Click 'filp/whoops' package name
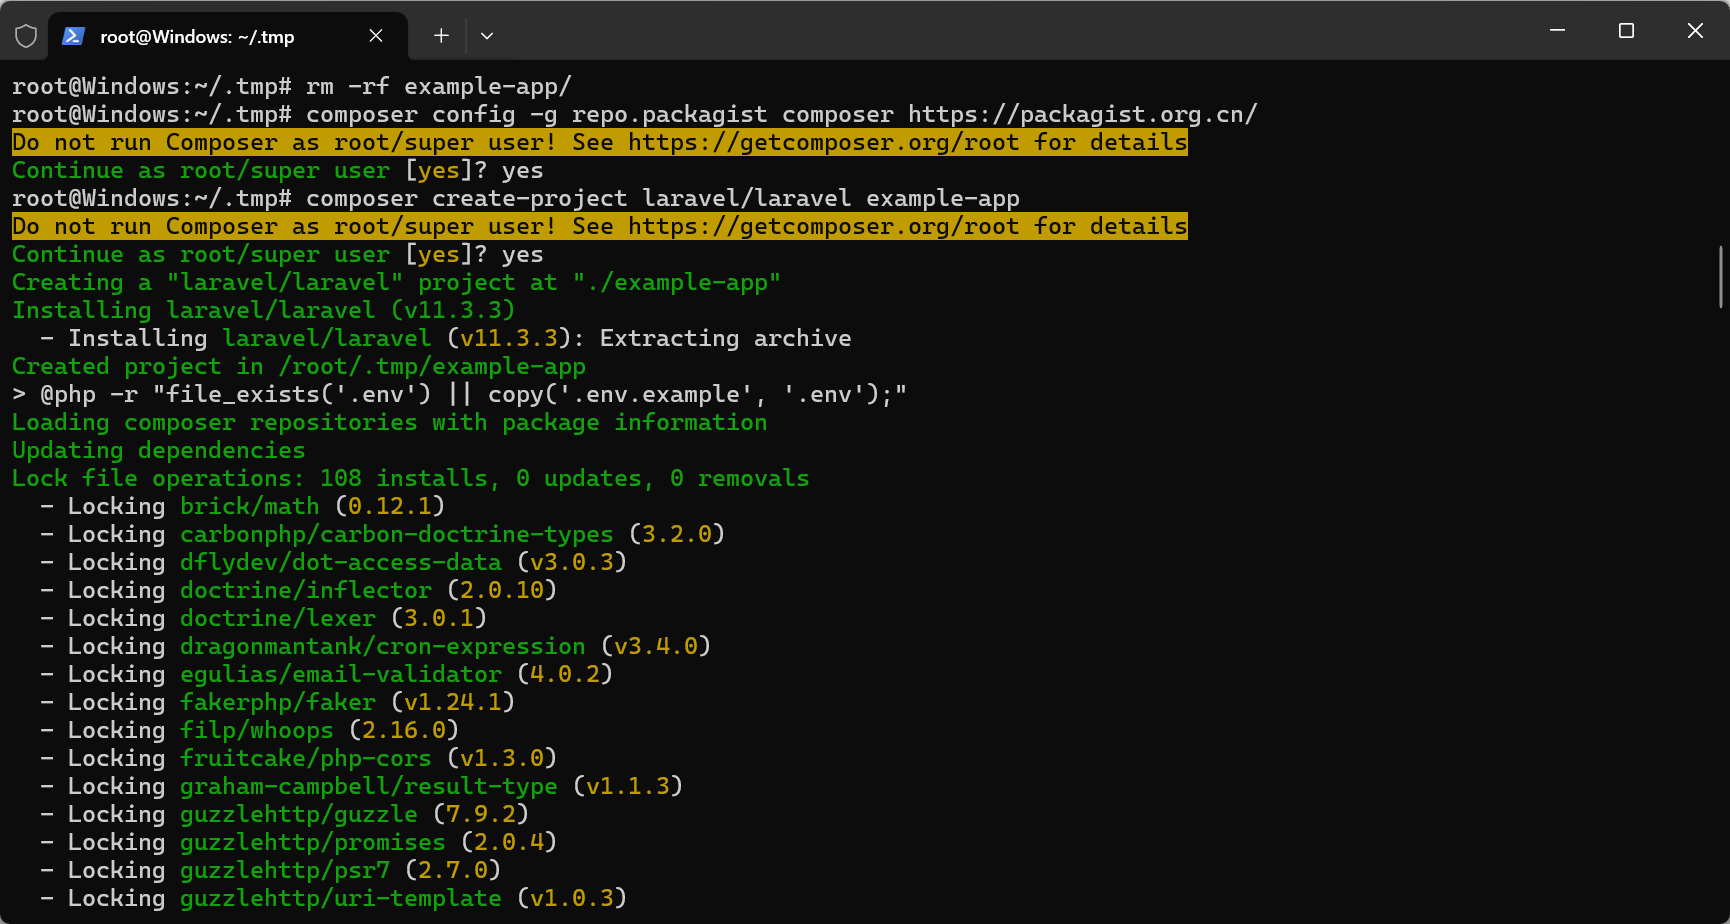This screenshot has height=924, width=1730. click(x=257, y=730)
